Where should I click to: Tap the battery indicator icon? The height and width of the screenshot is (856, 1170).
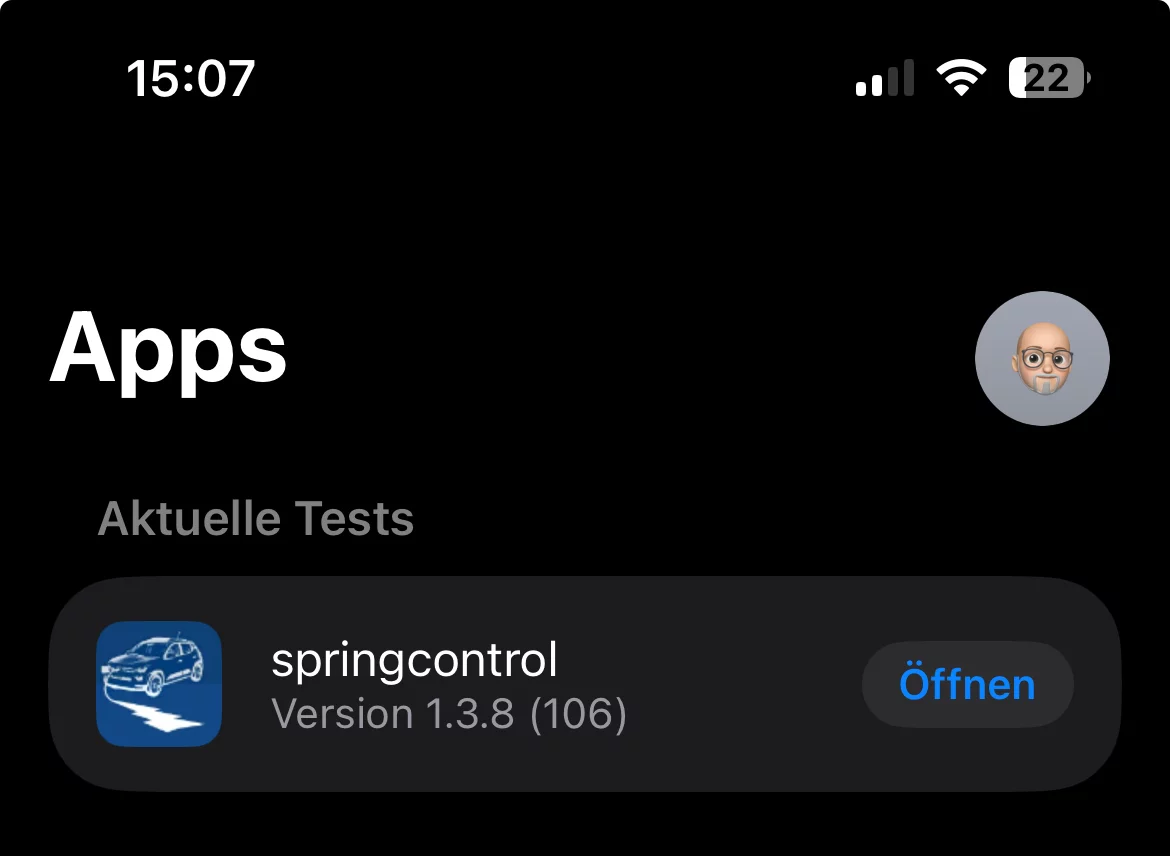point(1049,78)
